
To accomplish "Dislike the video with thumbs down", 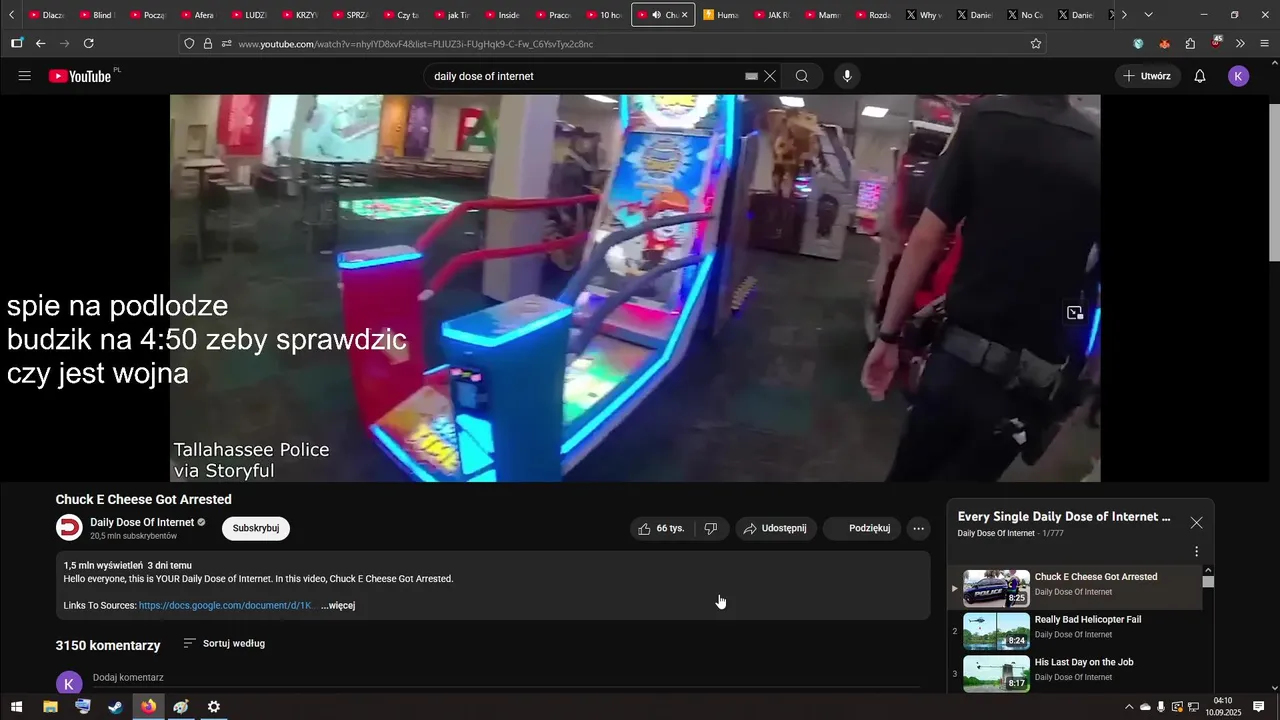I will [x=711, y=528].
